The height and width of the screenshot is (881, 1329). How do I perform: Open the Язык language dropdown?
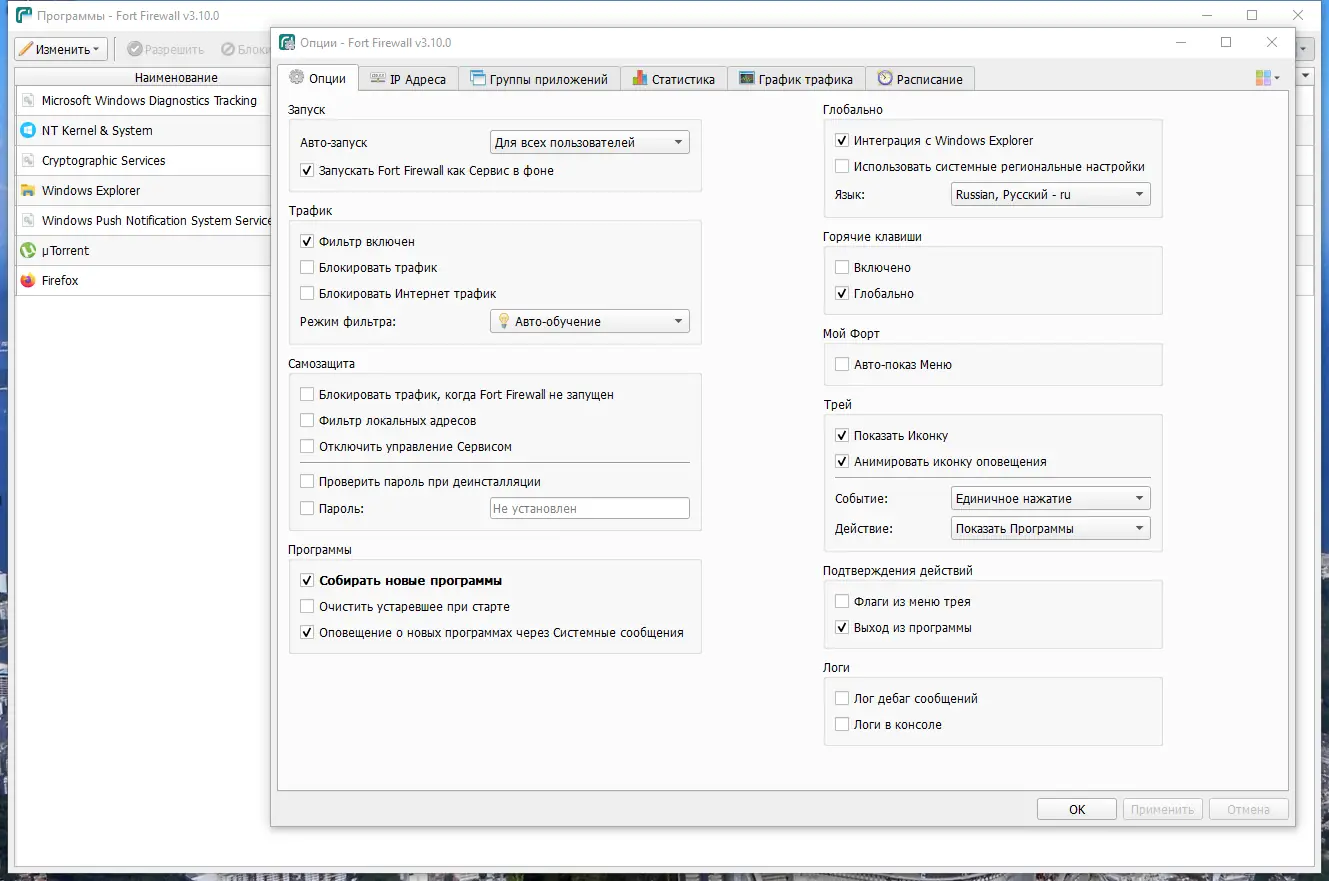[x=1051, y=195]
